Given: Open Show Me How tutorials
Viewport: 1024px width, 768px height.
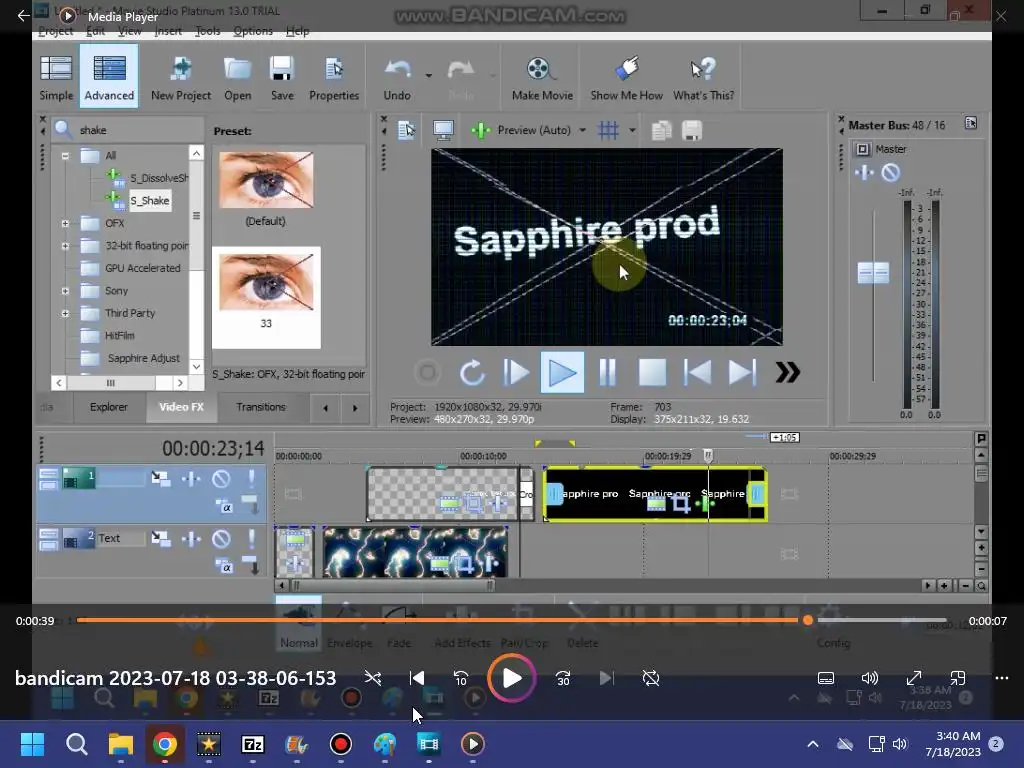Looking at the screenshot, I should point(626,77).
